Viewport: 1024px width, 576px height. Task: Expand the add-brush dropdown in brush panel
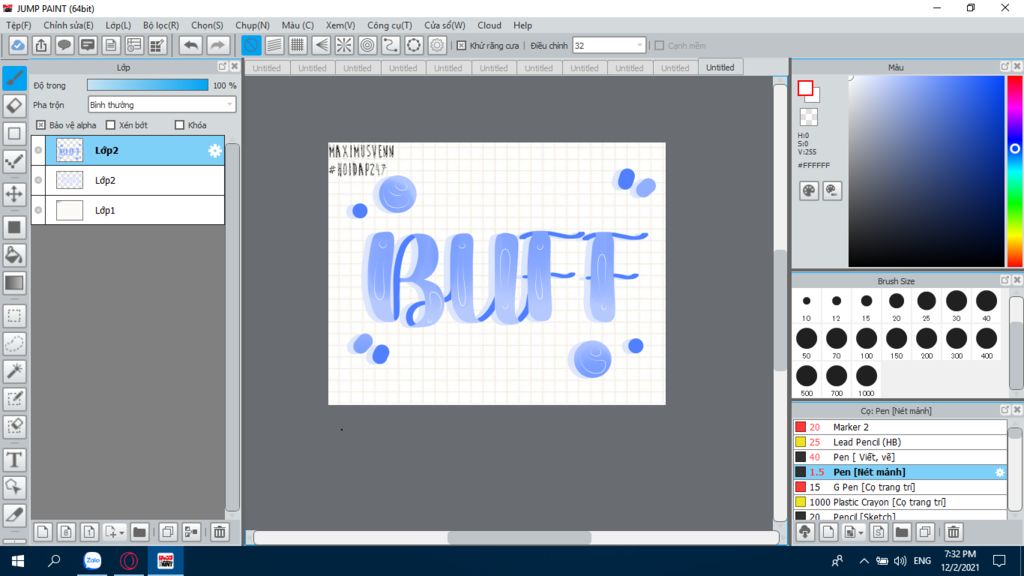coord(861,533)
